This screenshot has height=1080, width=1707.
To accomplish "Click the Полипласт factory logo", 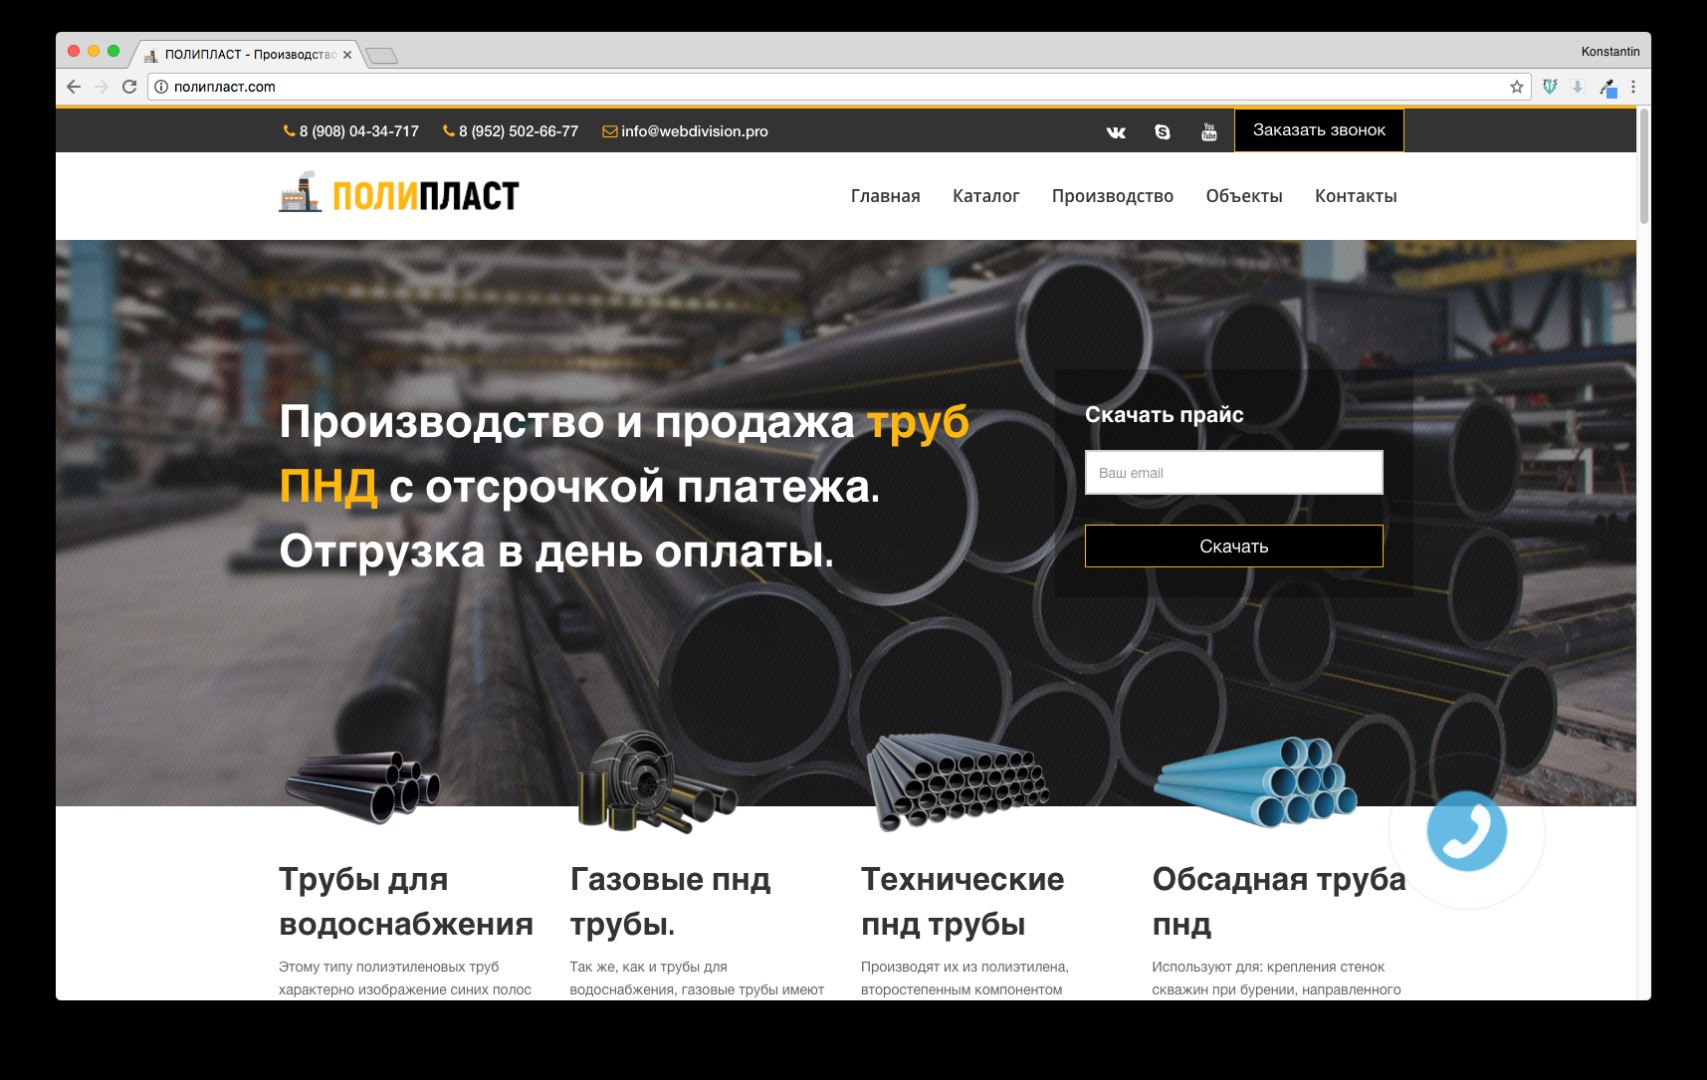I will pyautogui.click(x=399, y=194).
